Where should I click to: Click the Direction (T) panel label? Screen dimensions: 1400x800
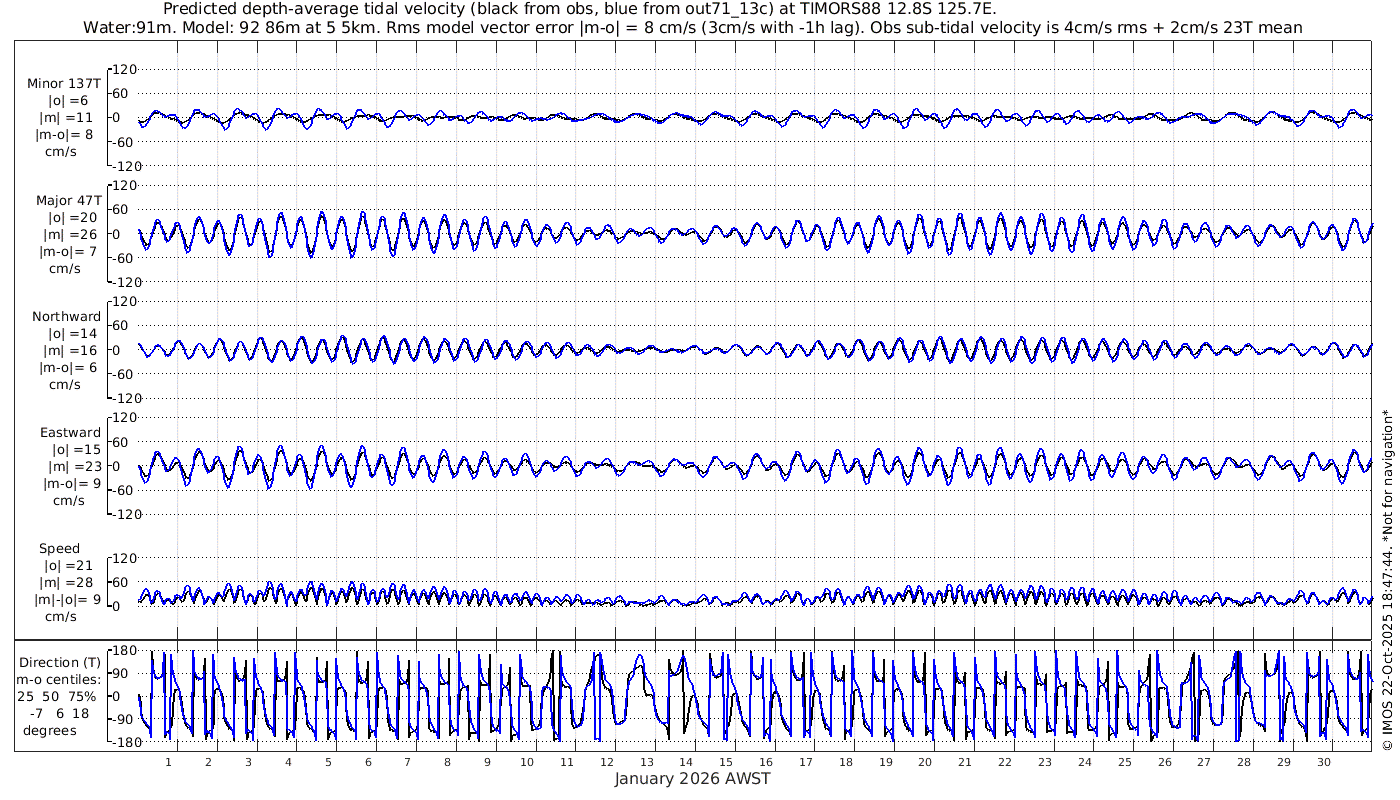point(63,662)
